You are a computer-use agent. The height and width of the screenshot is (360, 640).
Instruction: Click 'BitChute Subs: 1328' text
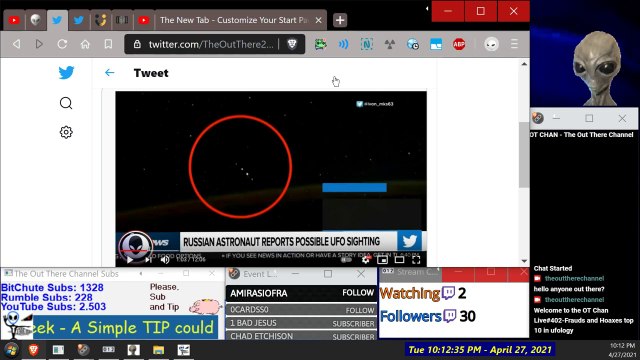point(52,288)
